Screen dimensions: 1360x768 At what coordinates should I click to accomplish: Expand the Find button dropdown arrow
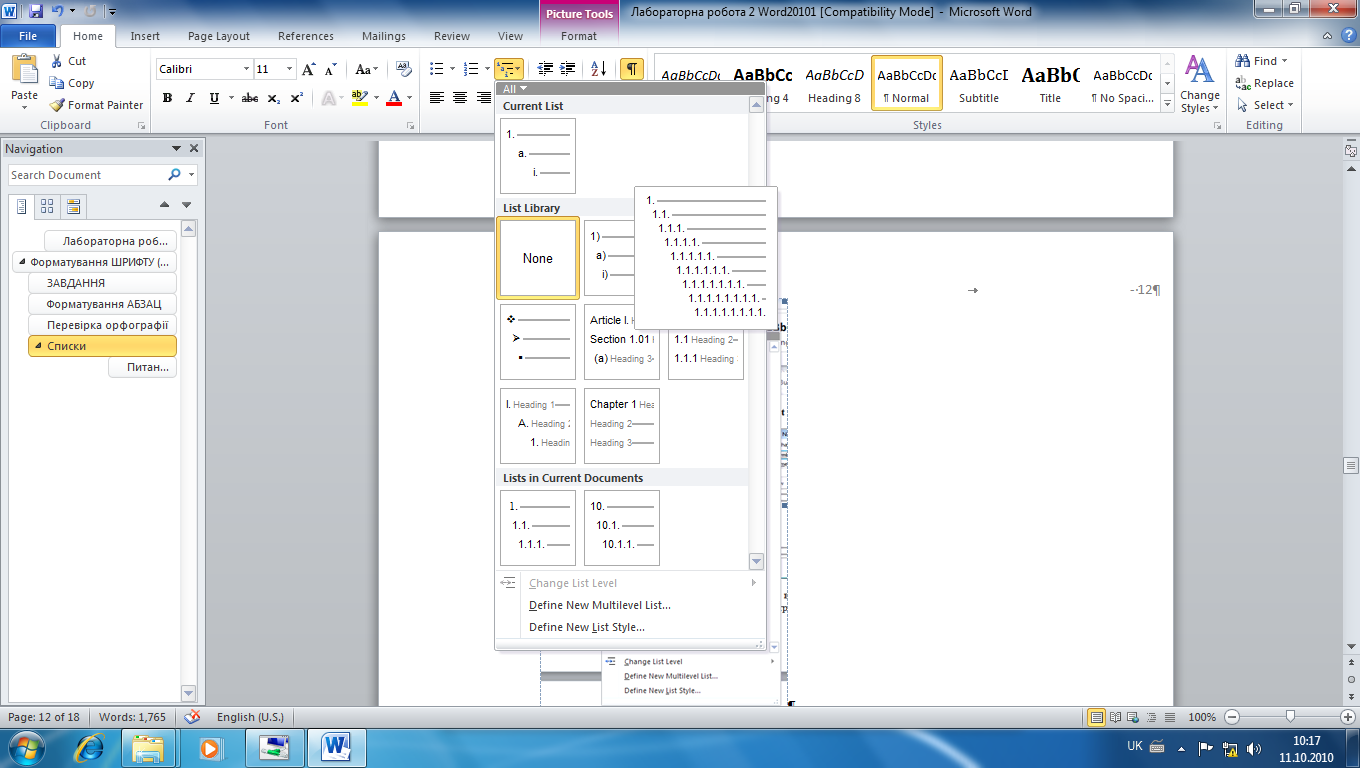(1285, 61)
